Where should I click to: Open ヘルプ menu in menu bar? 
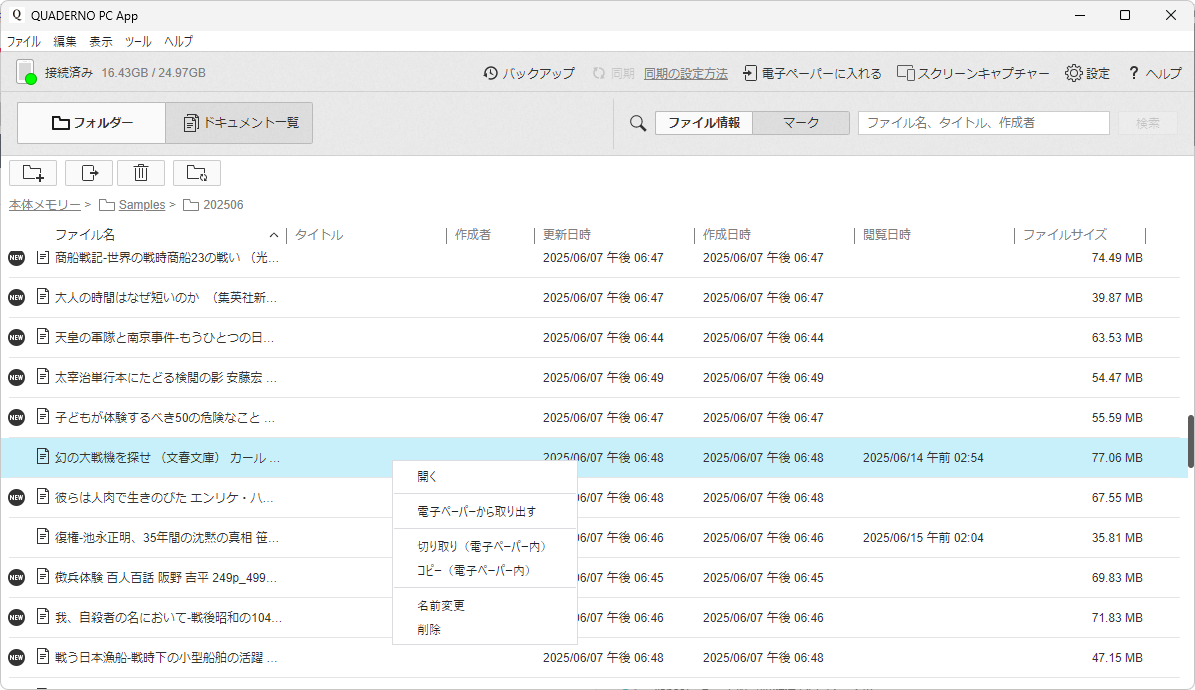pyautogui.click(x=178, y=41)
